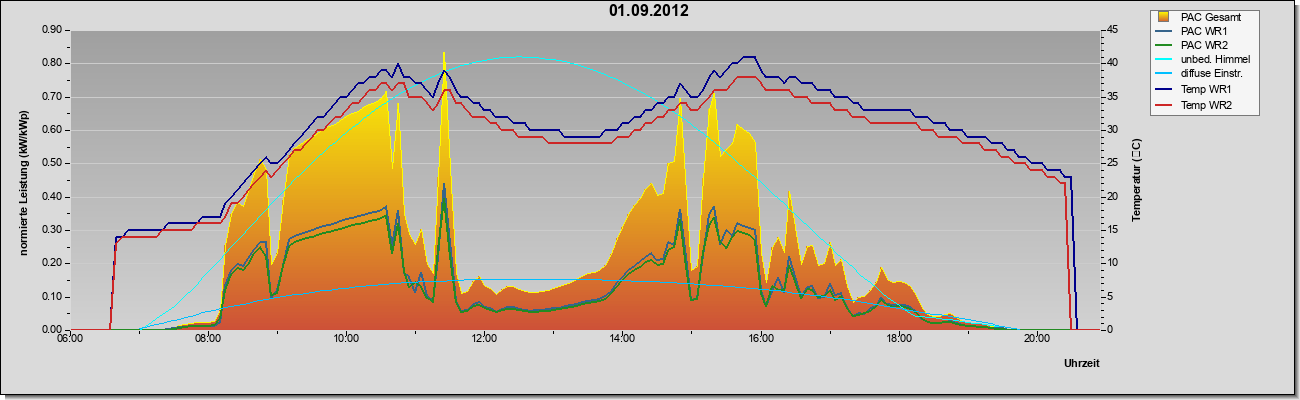Click the 14:00 time axis label
Viewport: 1300px width, 400px height.
pyautogui.click(x=622, y=339)
